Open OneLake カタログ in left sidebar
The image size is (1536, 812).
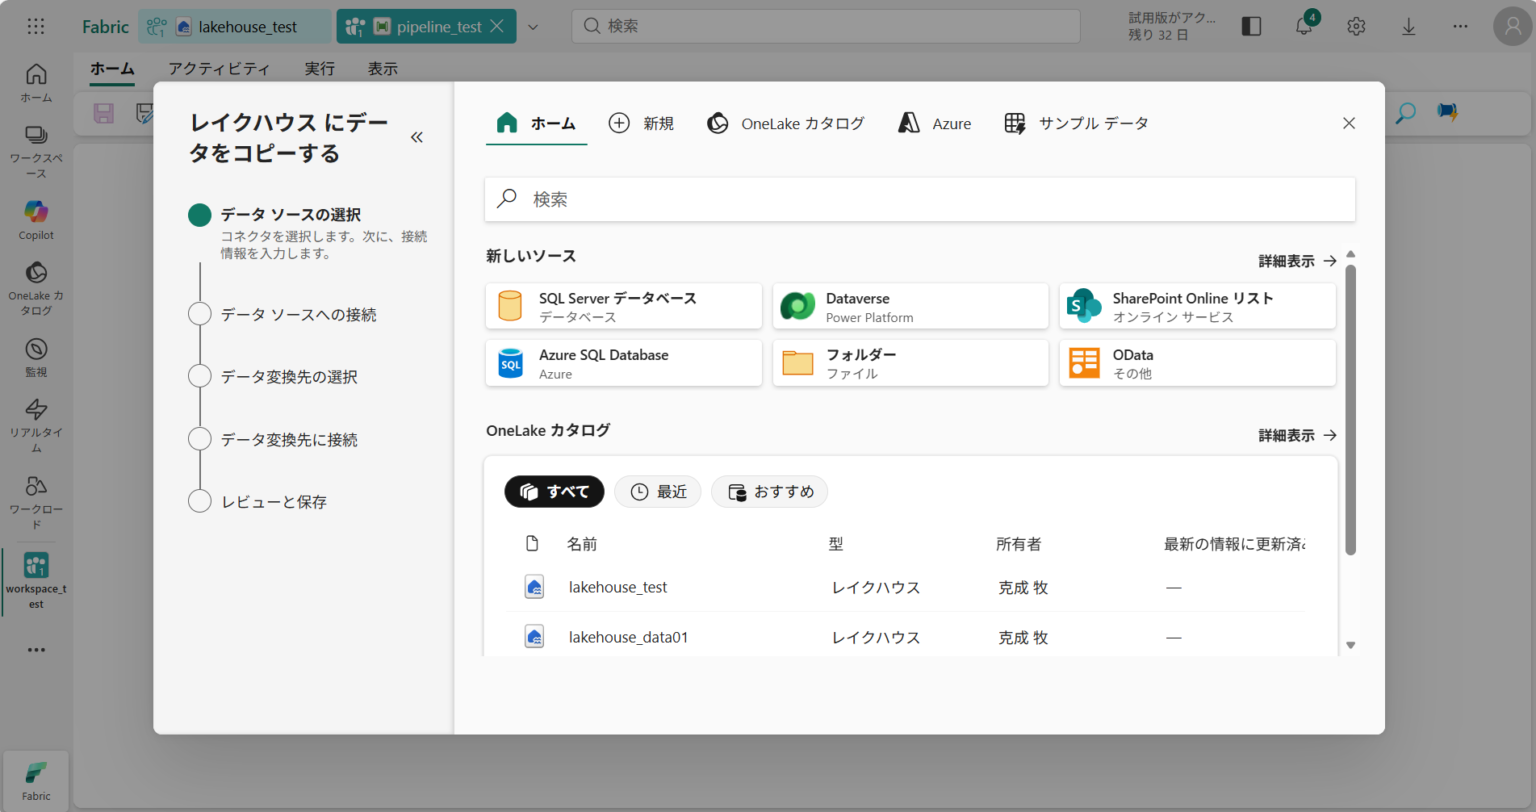(x=36, y=288)
